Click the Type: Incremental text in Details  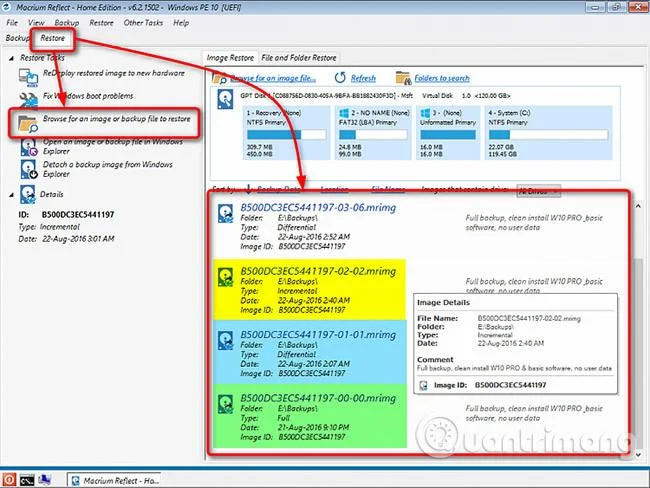pyautogui.click(x=49, y=227)
